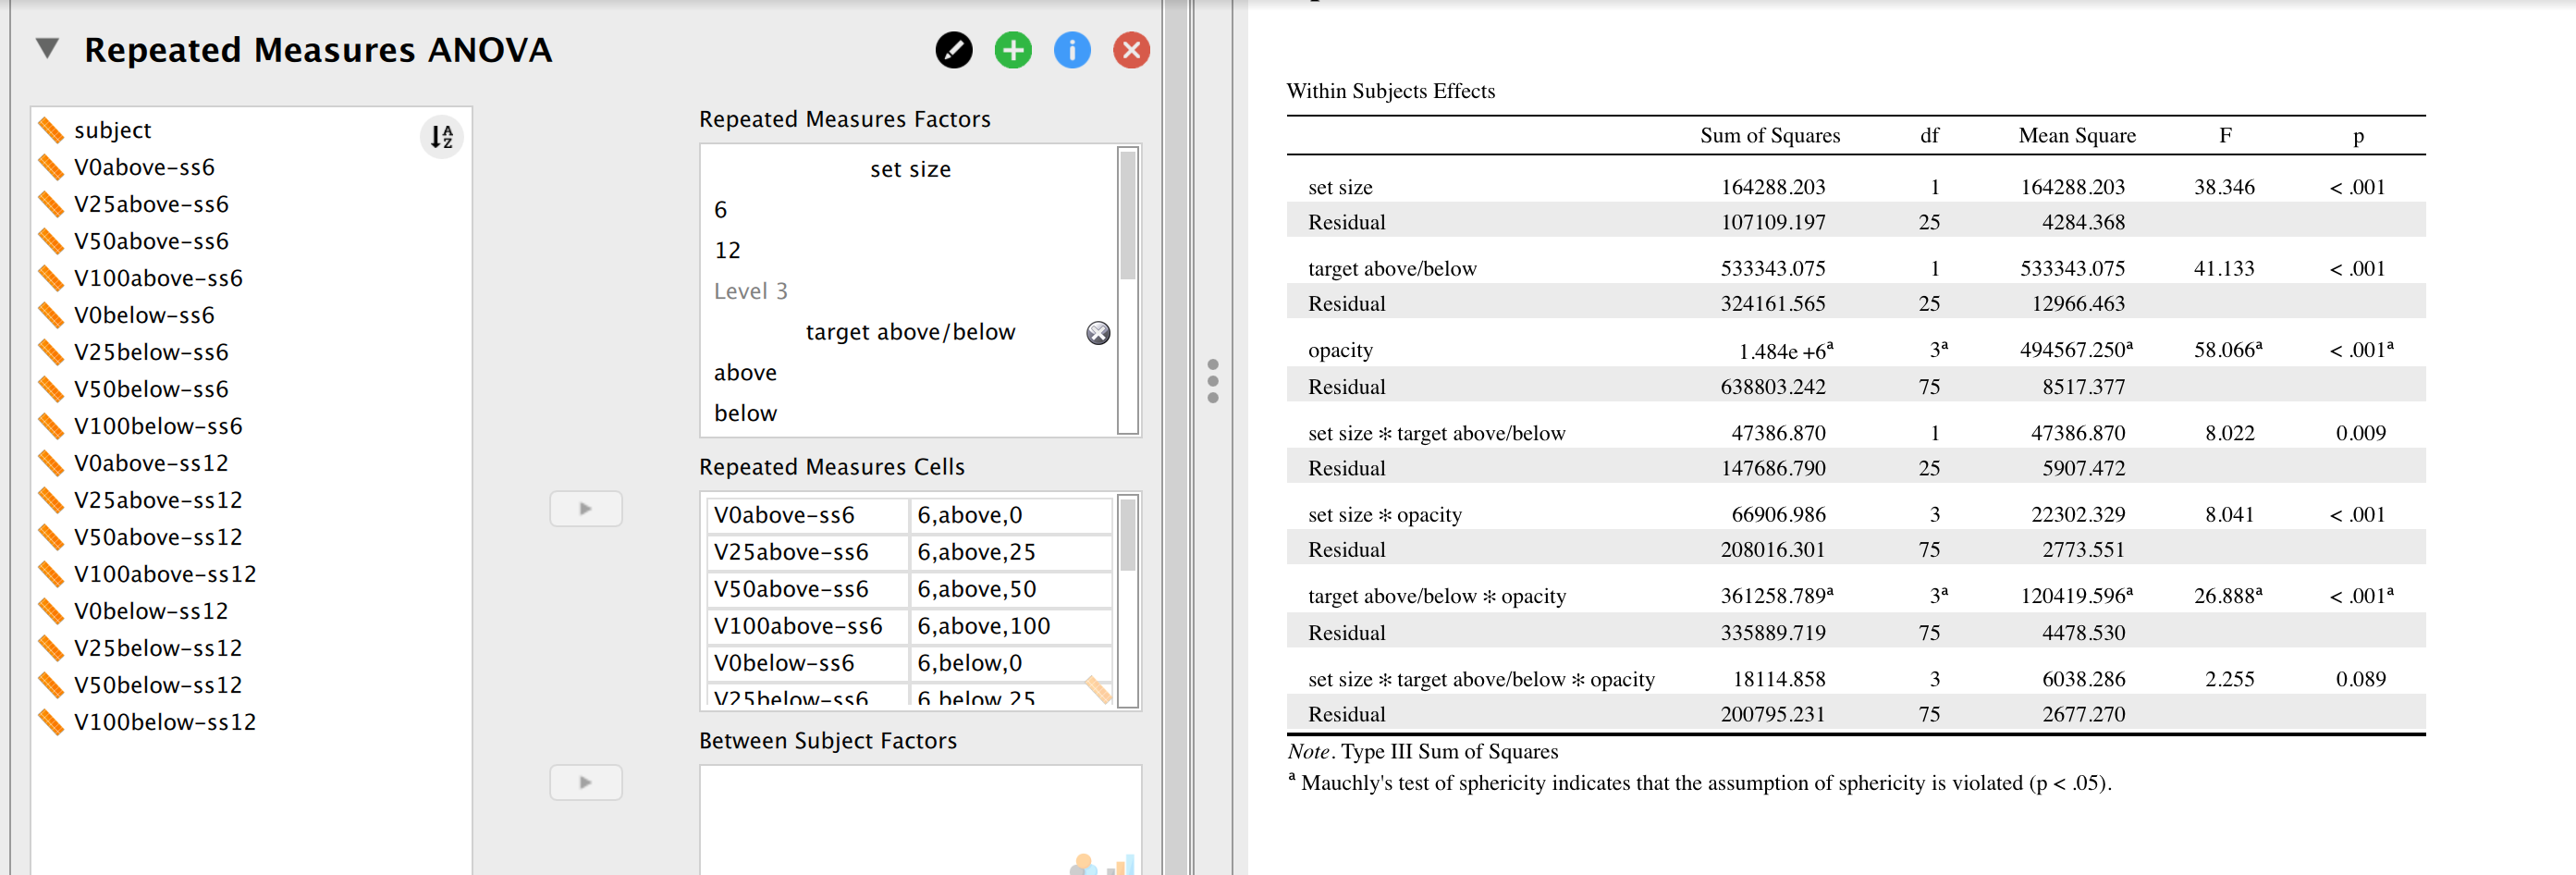Open the blue info help icon
2576x875 pixels.
[x=1071, y=50]
